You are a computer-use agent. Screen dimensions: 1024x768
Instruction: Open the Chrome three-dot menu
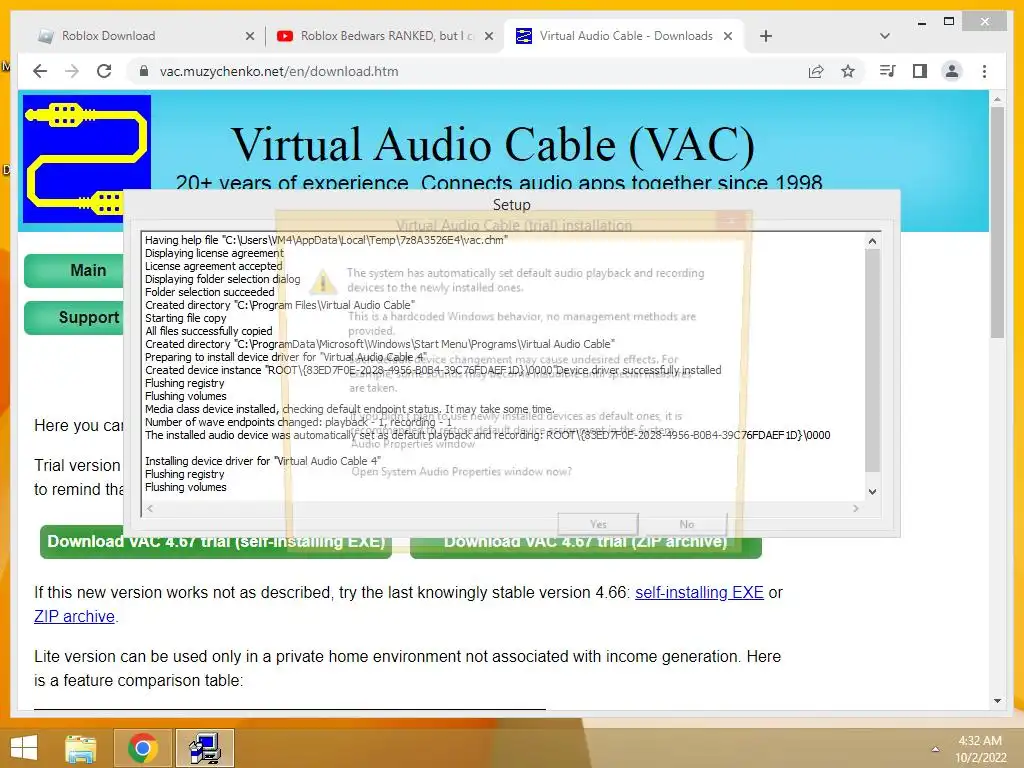(x=984, y=71)
